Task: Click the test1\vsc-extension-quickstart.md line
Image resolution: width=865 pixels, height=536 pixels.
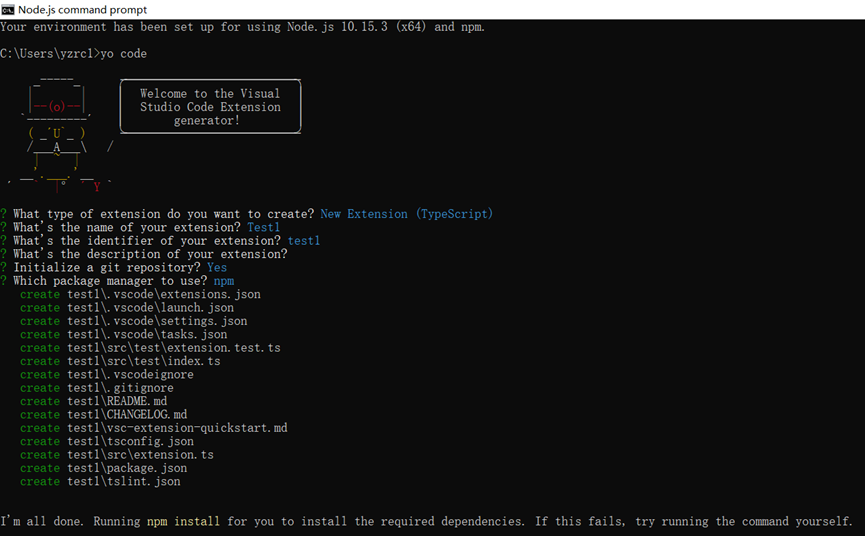Action: click(177, 428)
